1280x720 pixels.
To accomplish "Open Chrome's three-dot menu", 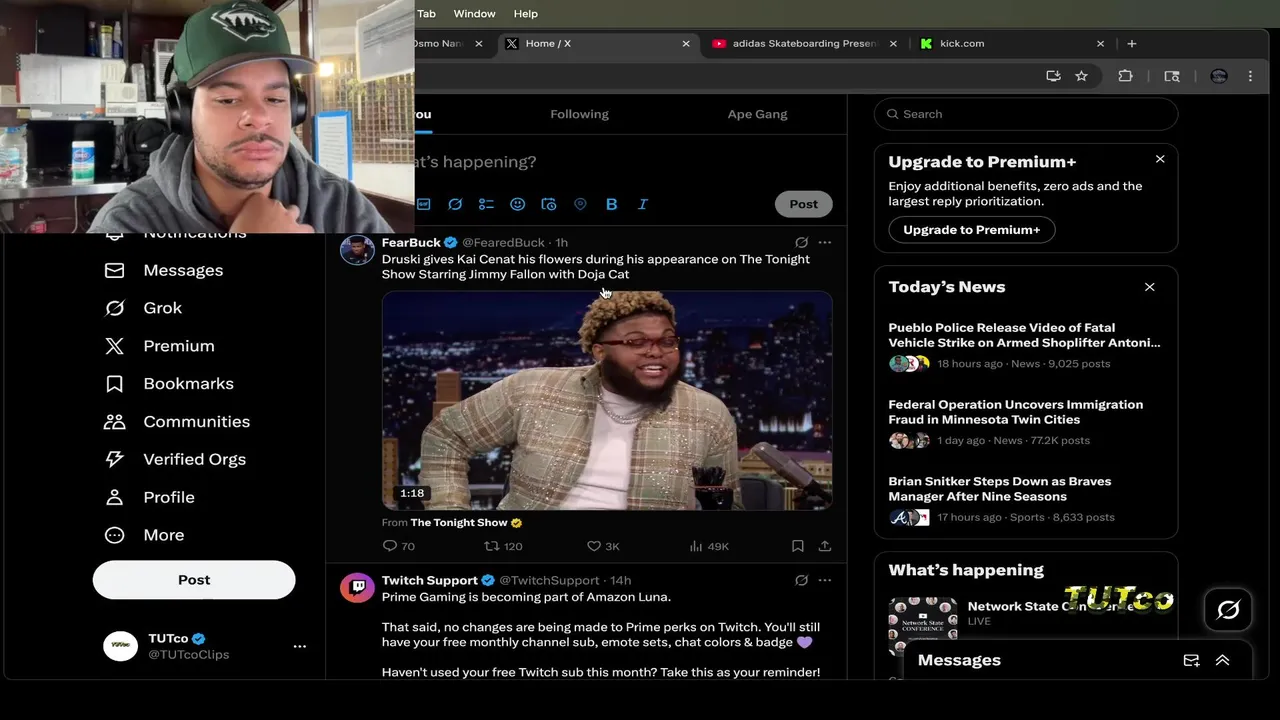I will point(1250,76).
